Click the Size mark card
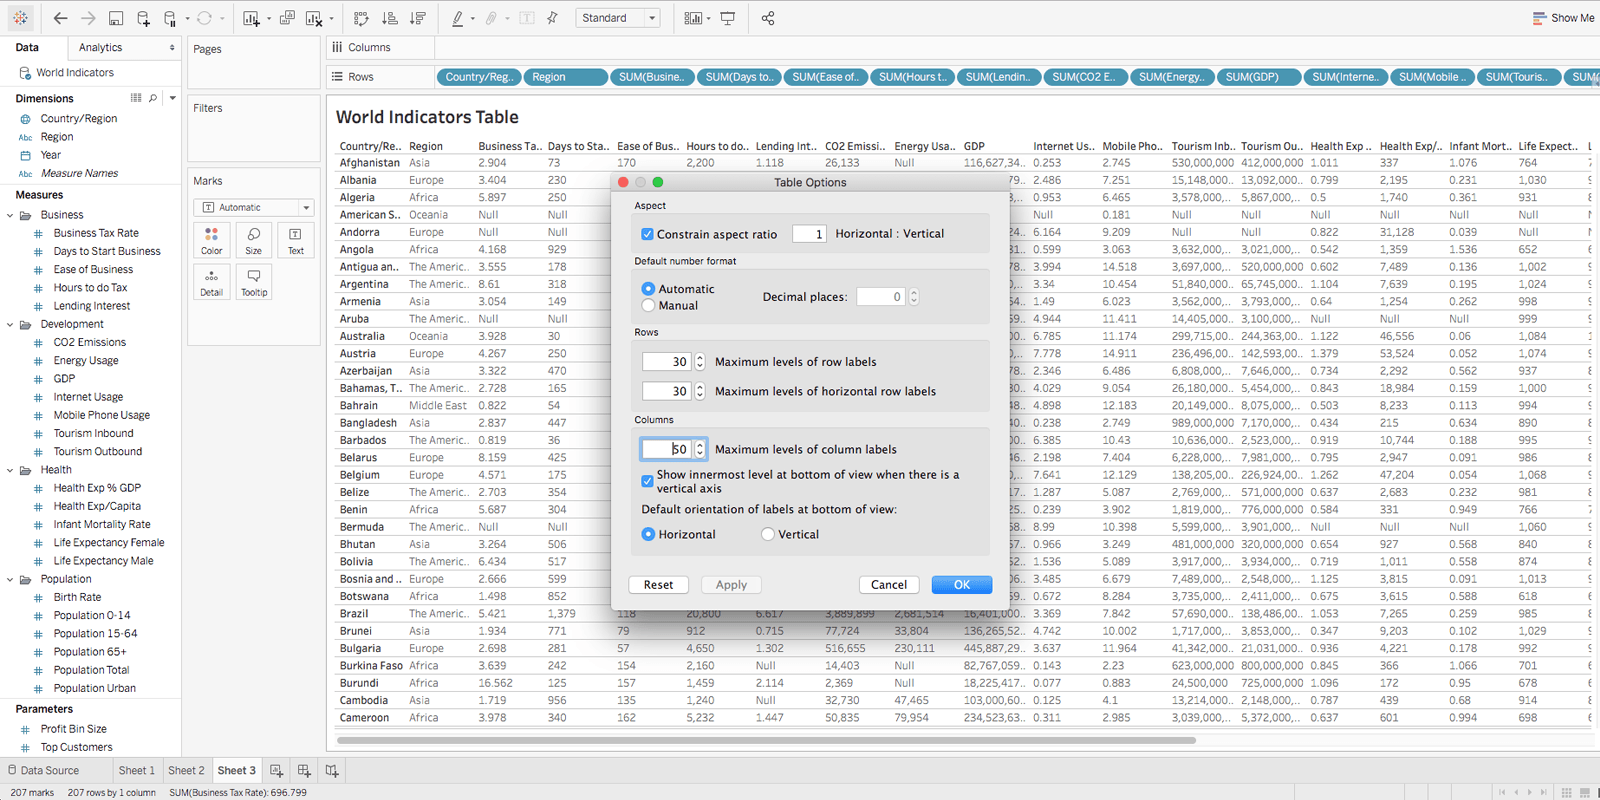 click(254, 241)
